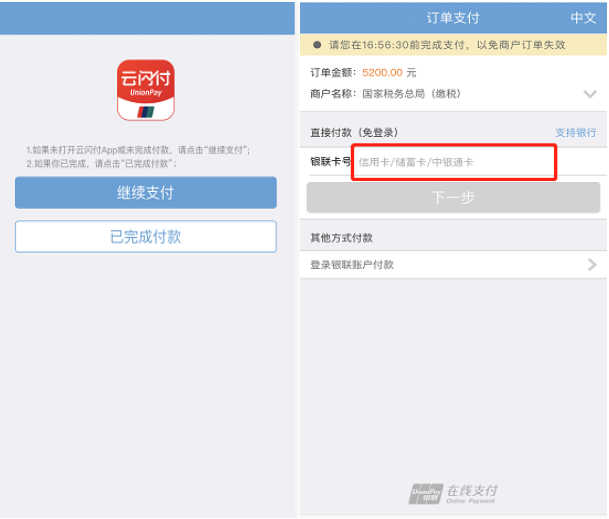Image resolution: width=609 pixels, height=519 pixels.
Task: Focus the 银联卡号 card number field
Action: click(x=454, y=162)
